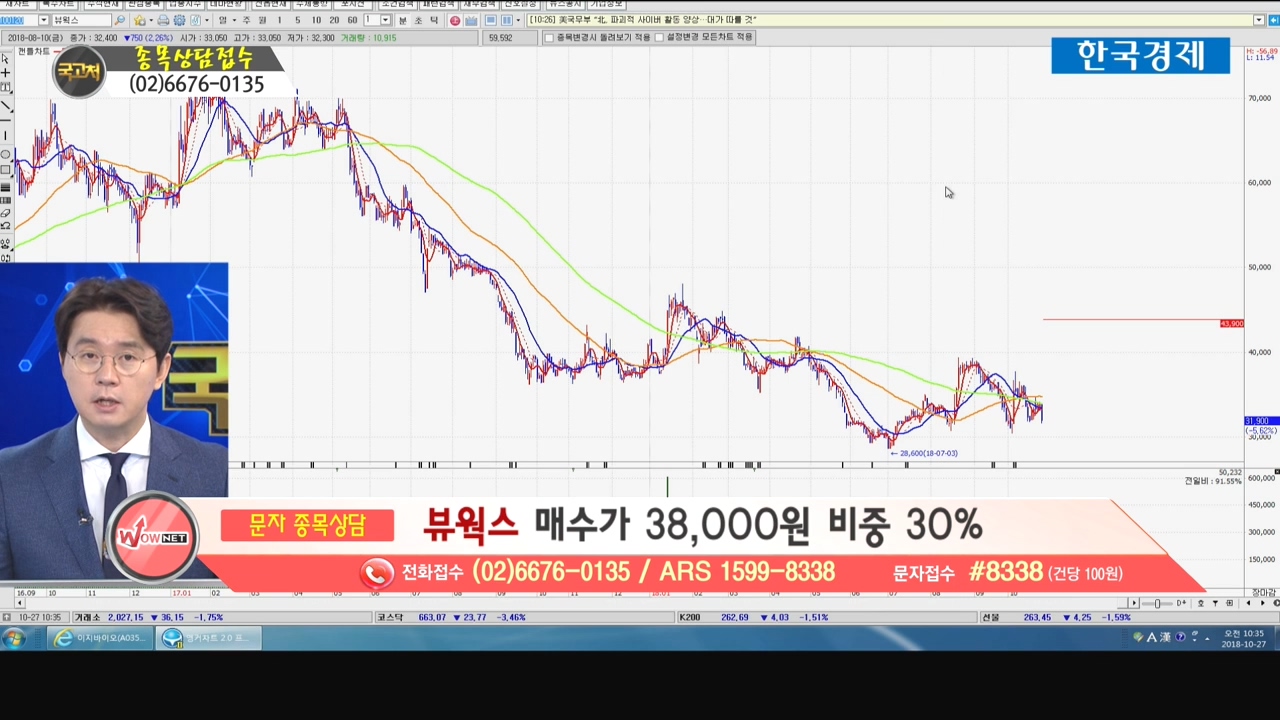The height and width of the screenshot is (720, 1280).
Task: Select the arrow pointer tool
Action: pyautogui.click(x=6, y=58)
